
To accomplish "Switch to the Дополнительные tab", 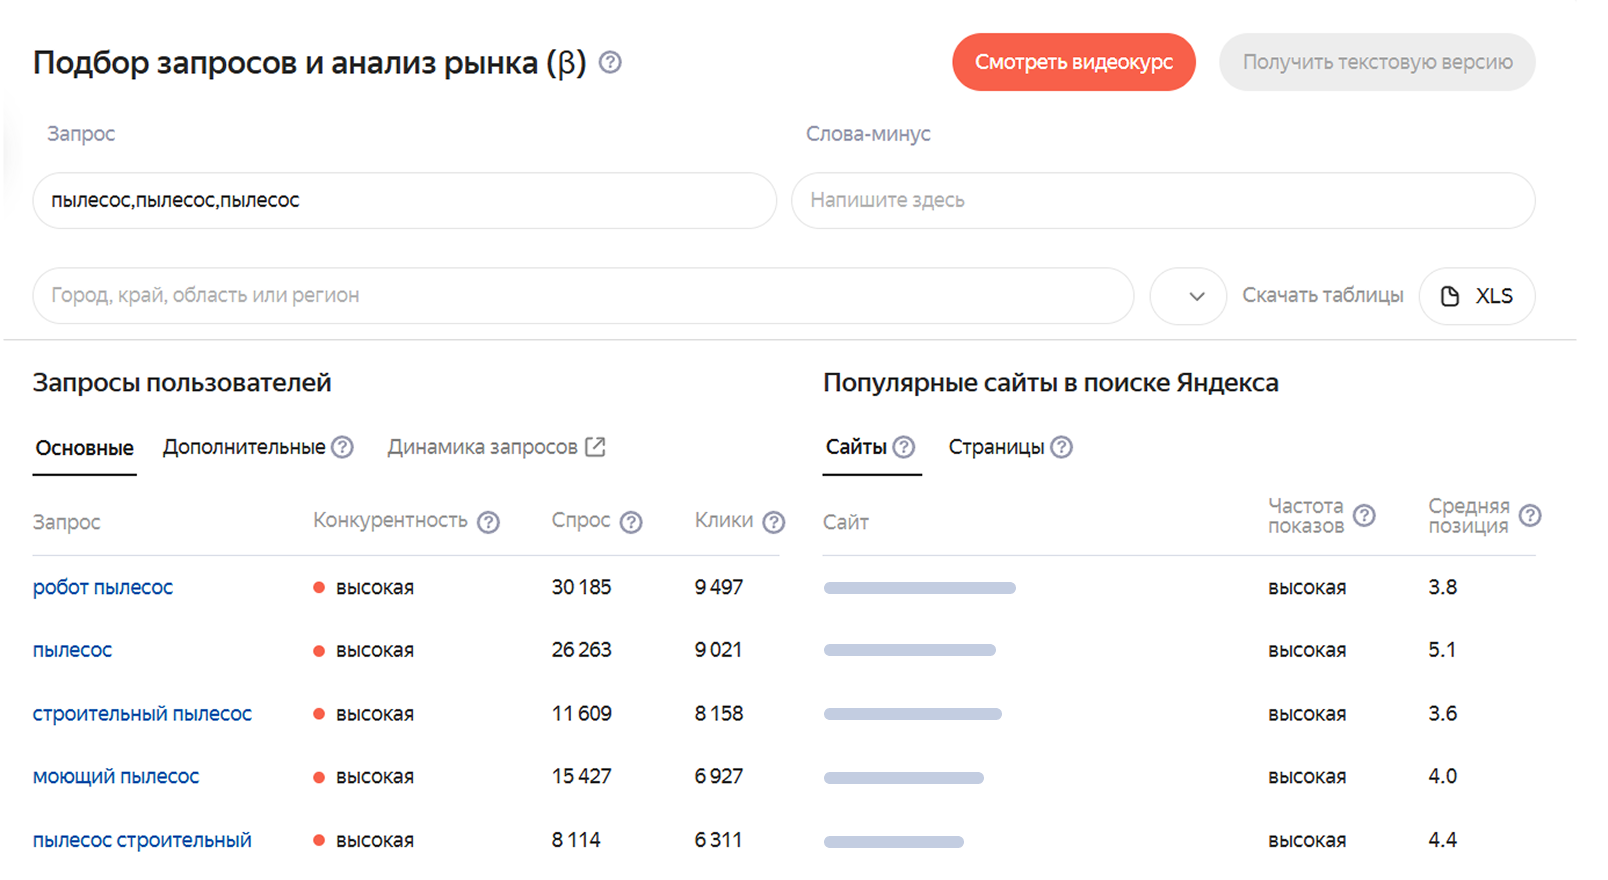I will point(244,447).
